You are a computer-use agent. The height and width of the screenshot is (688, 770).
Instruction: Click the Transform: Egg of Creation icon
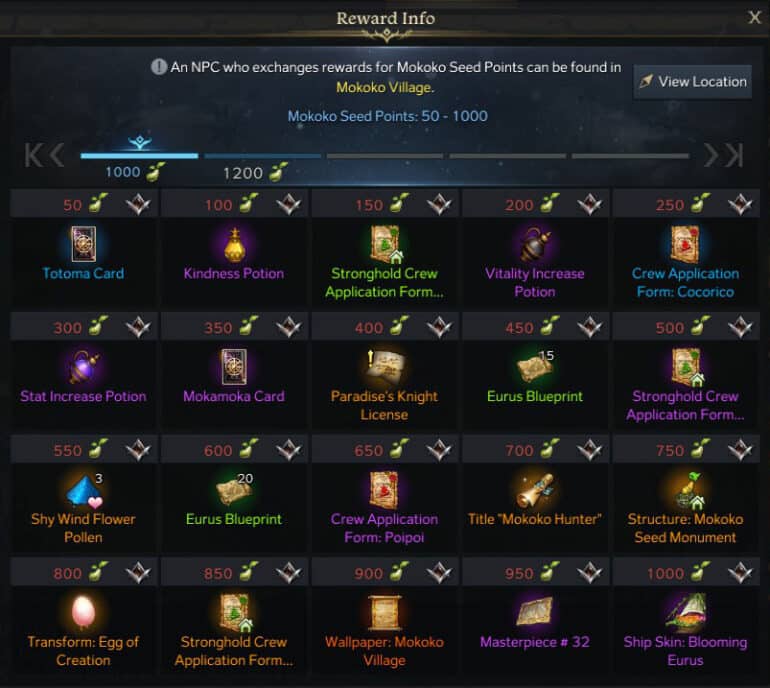pos(83,612)
